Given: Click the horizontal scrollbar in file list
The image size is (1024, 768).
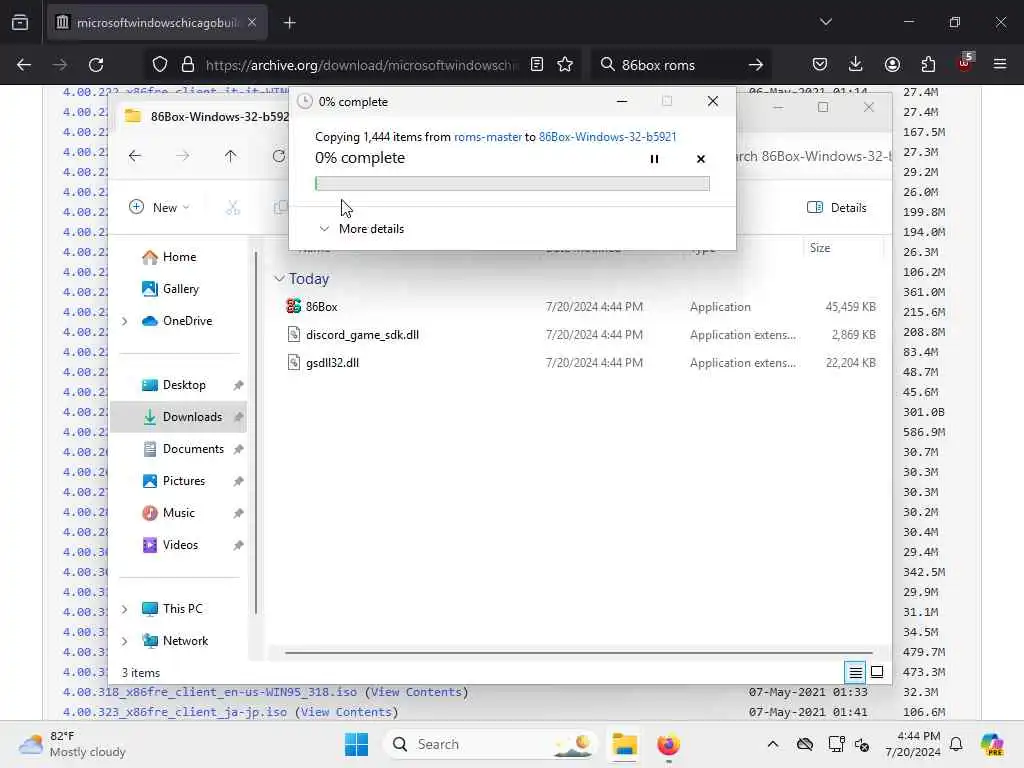Looking at the screenshot, I should coord(579,652).
